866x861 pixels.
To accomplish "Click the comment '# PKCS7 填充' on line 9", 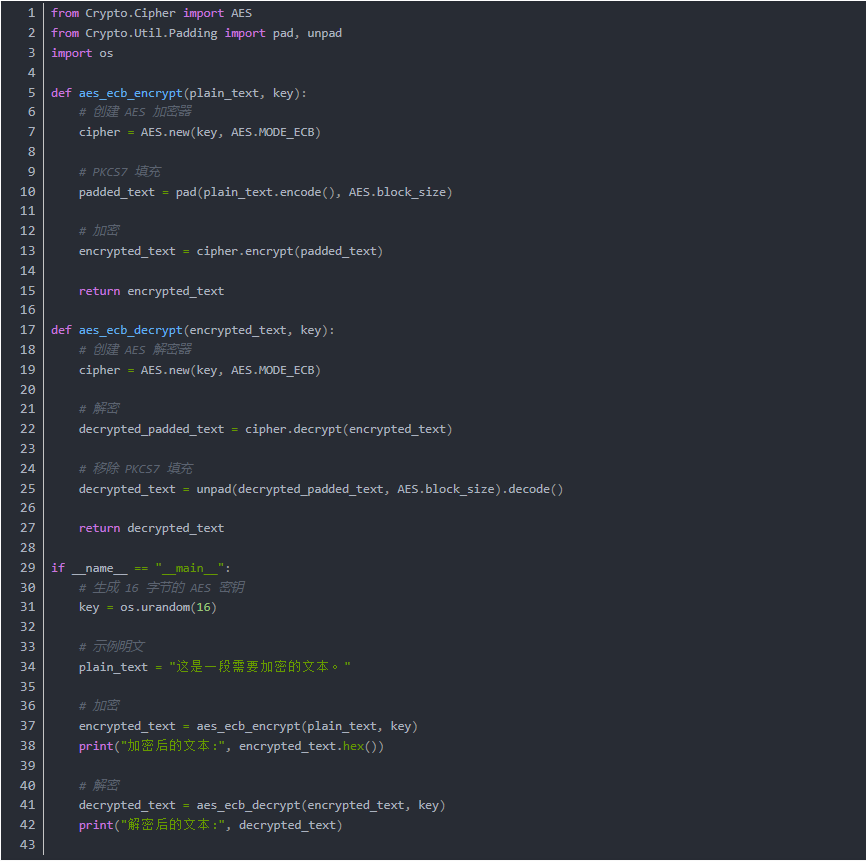I will point(120,172).
